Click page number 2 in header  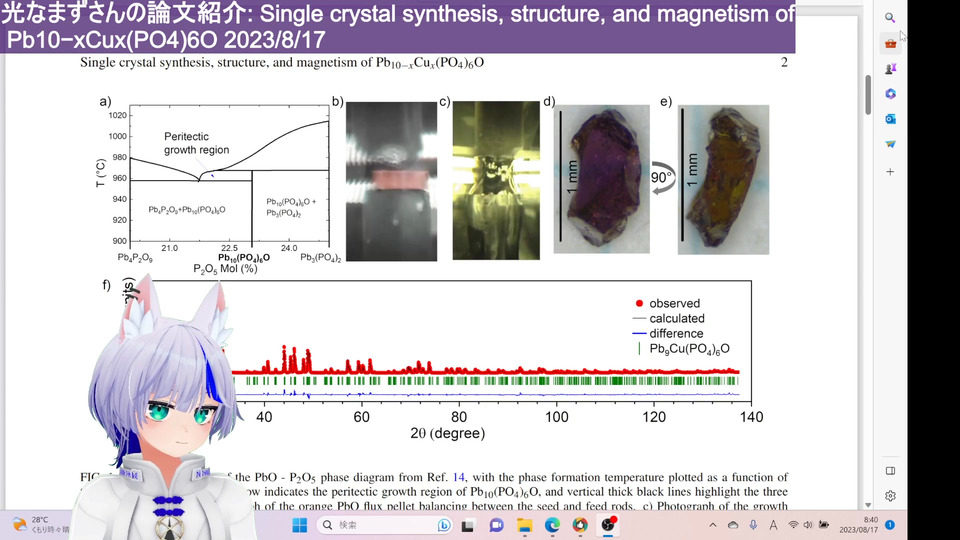(784, 62)
